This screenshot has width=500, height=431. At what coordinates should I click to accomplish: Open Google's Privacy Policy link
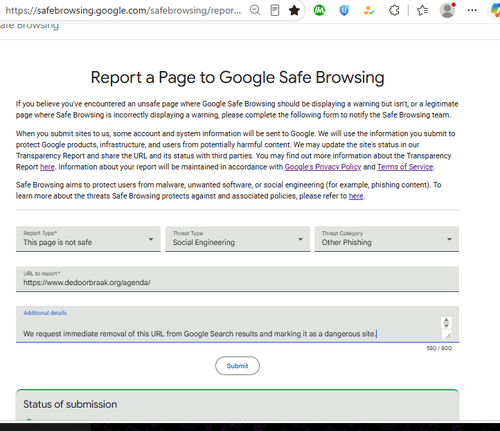click(323, 167)
